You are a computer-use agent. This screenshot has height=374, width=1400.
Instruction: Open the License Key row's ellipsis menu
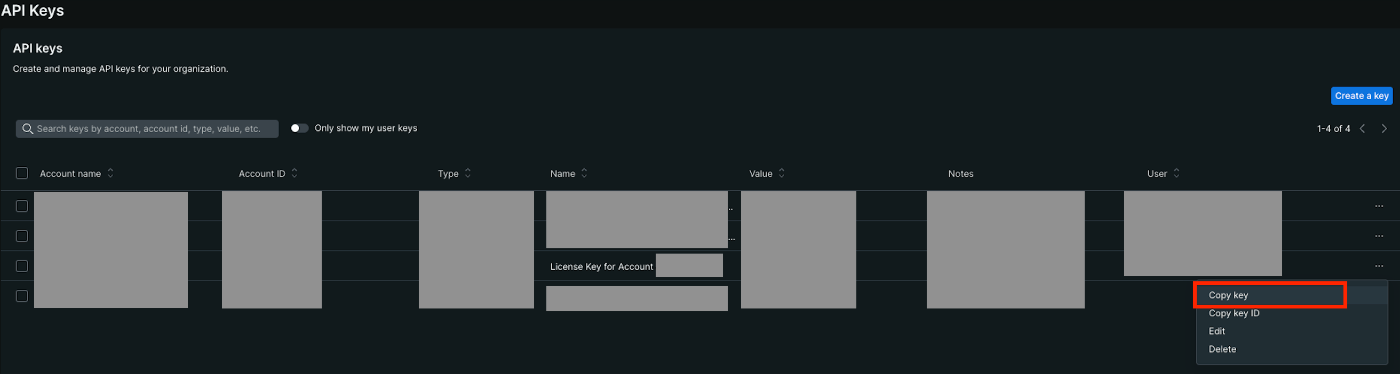point(1379,266)
